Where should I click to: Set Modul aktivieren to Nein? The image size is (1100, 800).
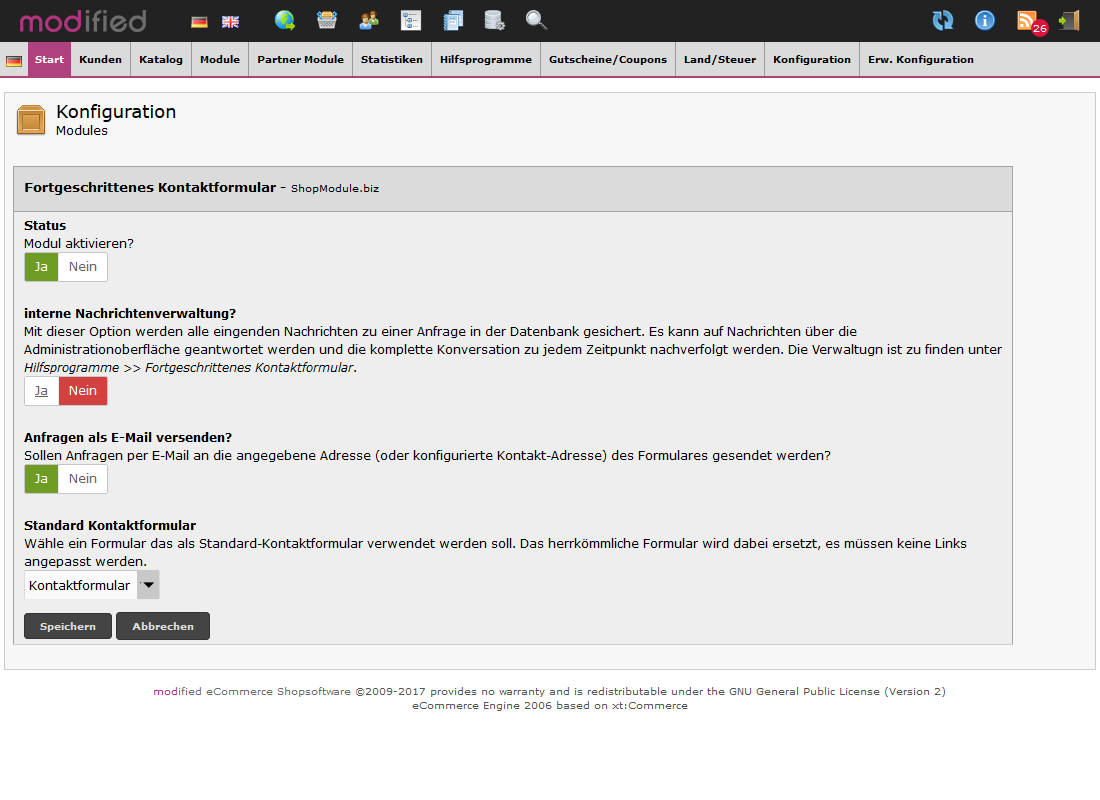(83, 267)
